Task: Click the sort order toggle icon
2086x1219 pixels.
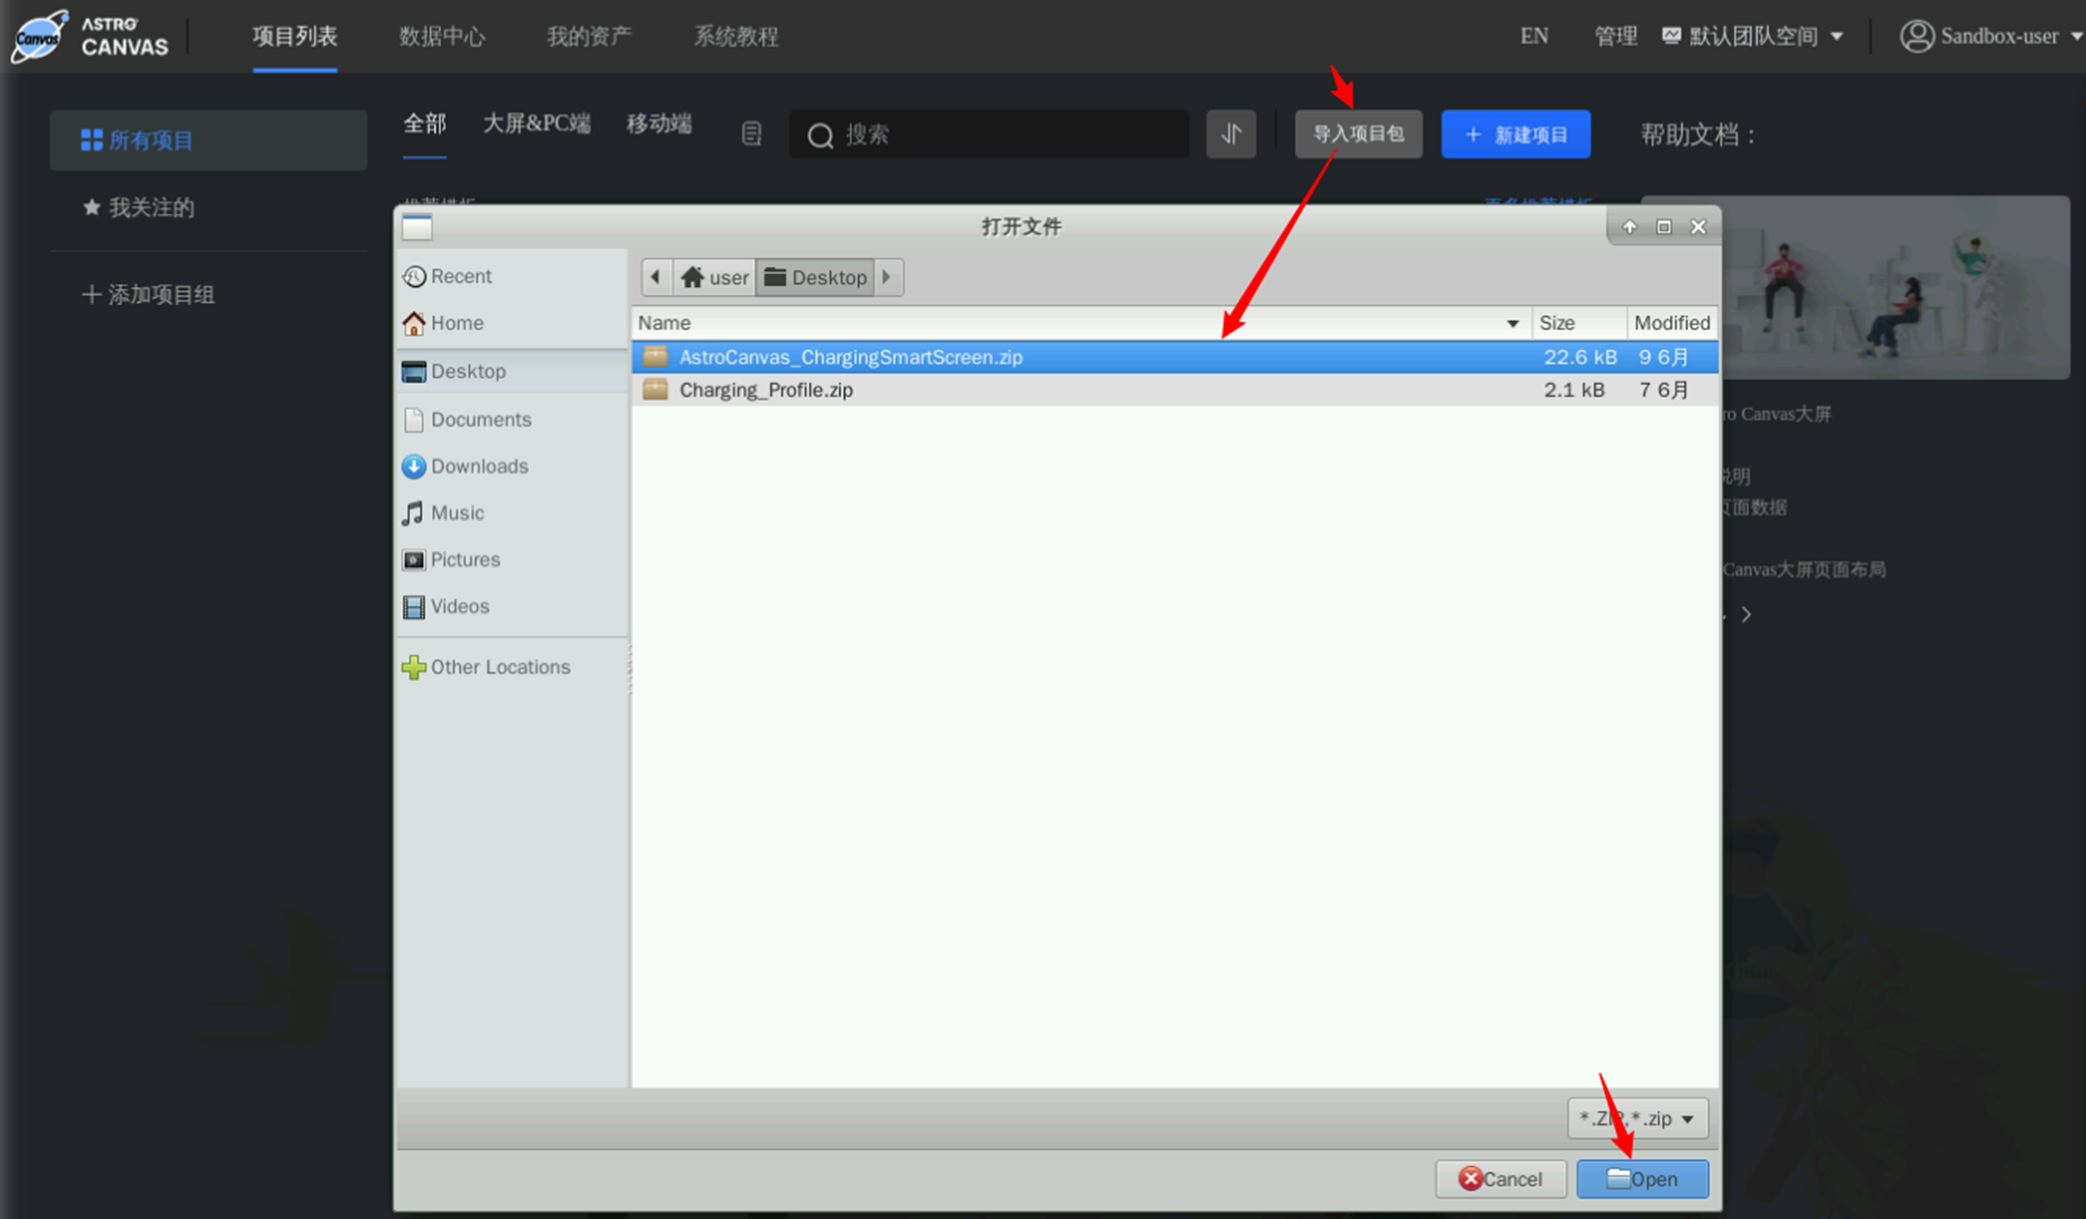Action: click(1230, 134)
